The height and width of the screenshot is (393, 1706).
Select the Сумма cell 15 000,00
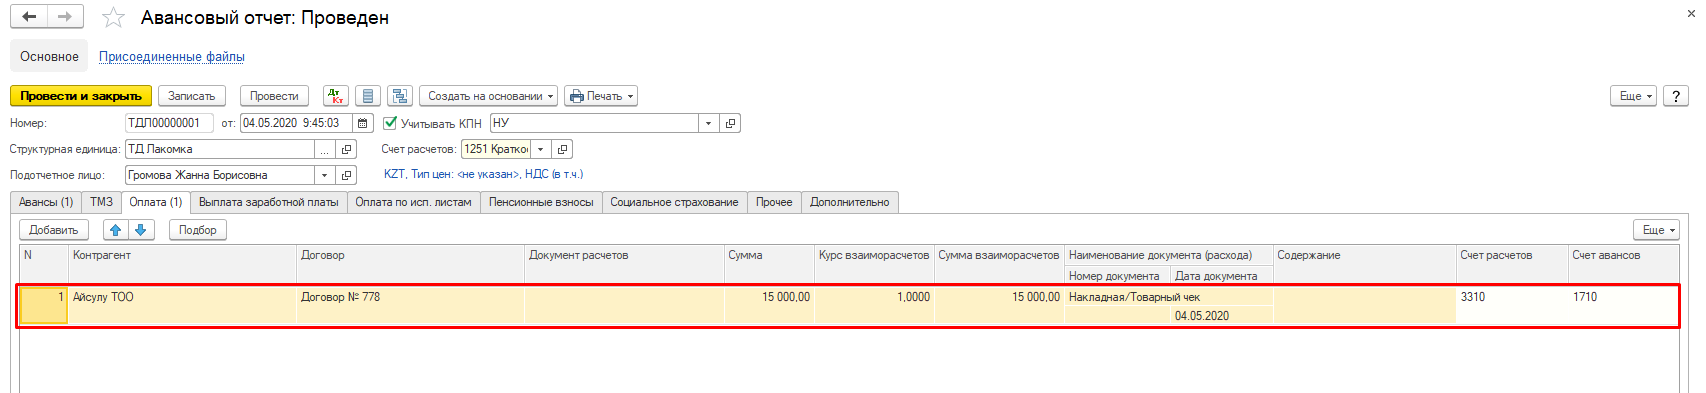pyautogui.click(x=769, y=306)
